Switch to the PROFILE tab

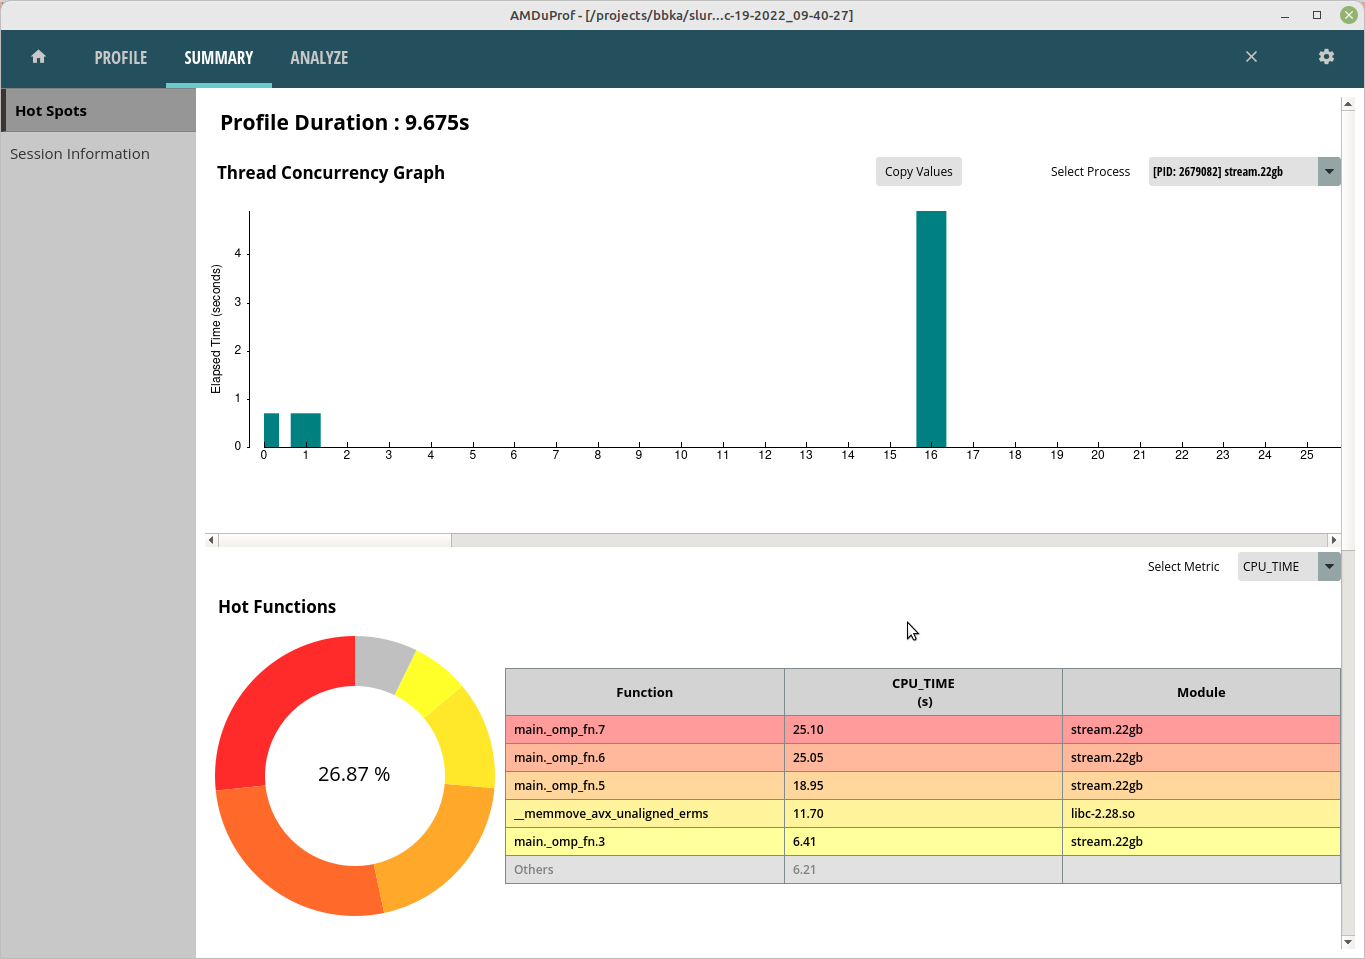(x=120, y=57)
